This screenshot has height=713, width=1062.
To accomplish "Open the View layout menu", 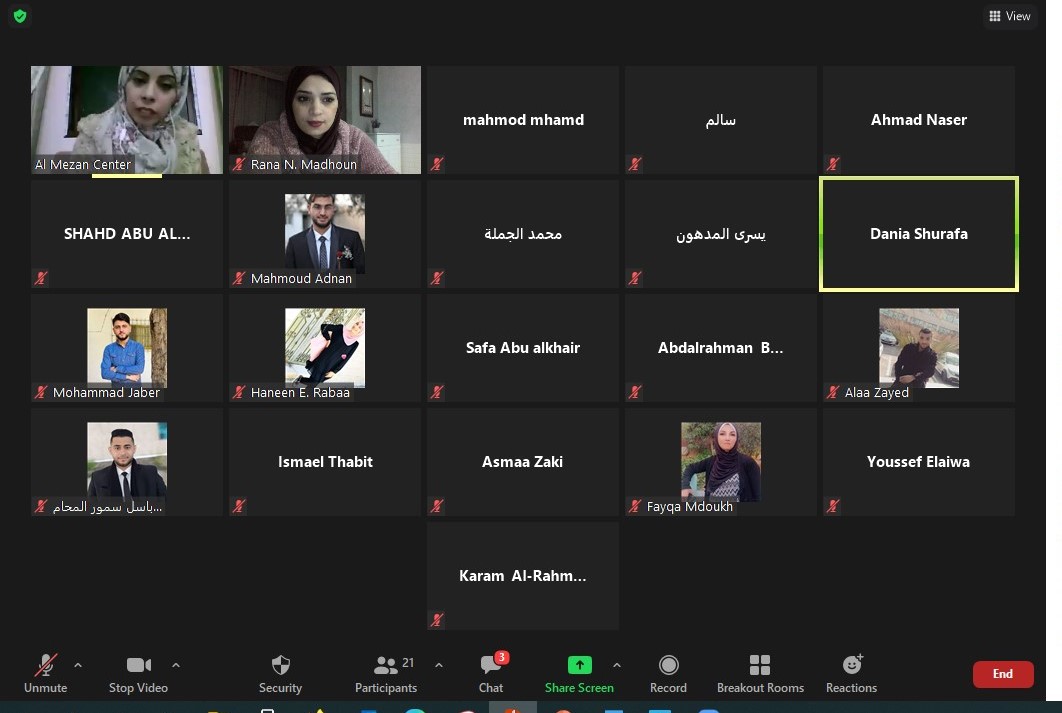I will [x=1009, y=16].
